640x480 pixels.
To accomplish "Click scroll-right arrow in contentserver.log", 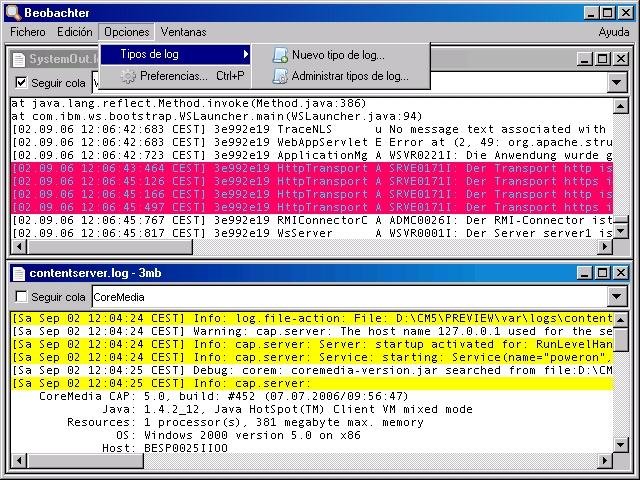I will coord(605,460).
